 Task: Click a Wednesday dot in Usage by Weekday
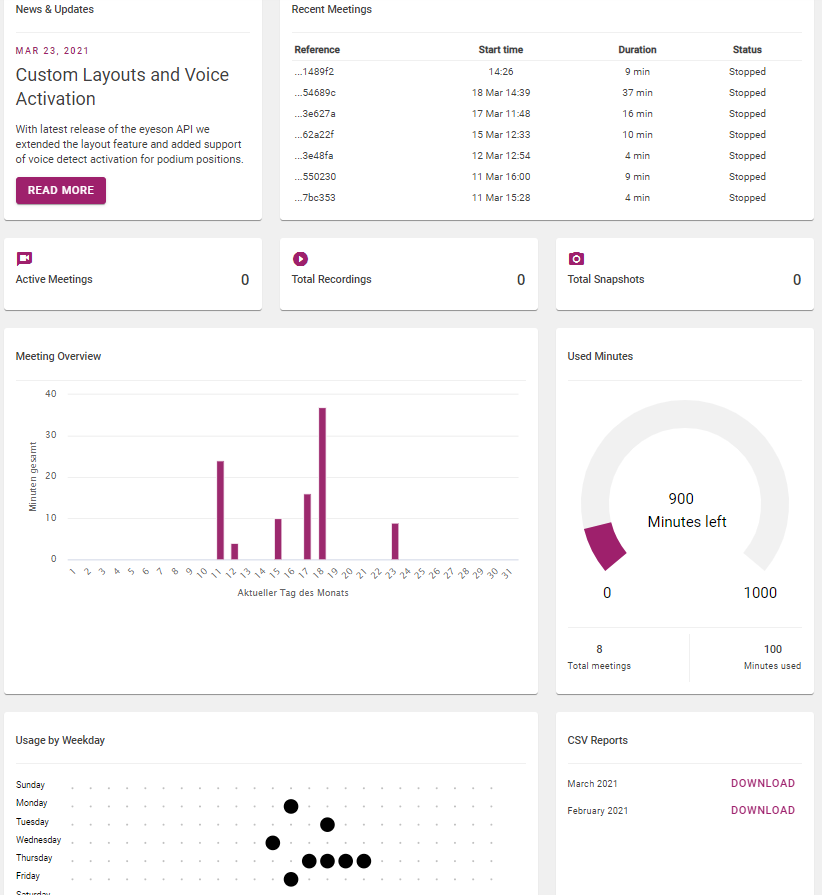(271, 840)
